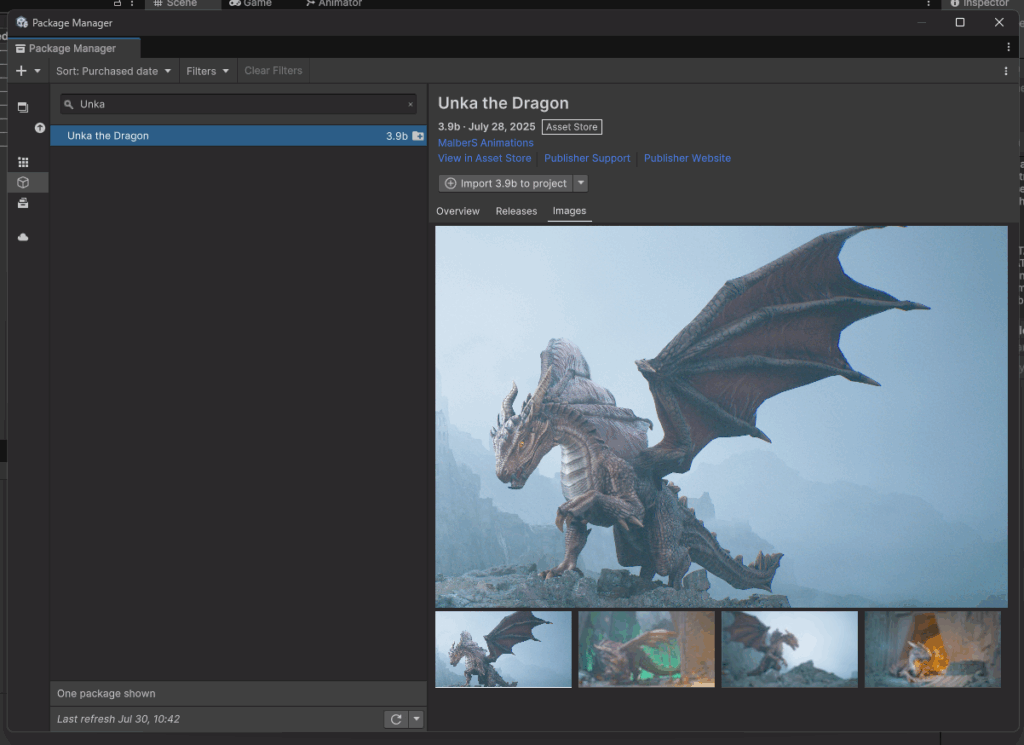
Task: Show Updates via the up-arrow sidebar icon
Action: [x=40, y=128]
